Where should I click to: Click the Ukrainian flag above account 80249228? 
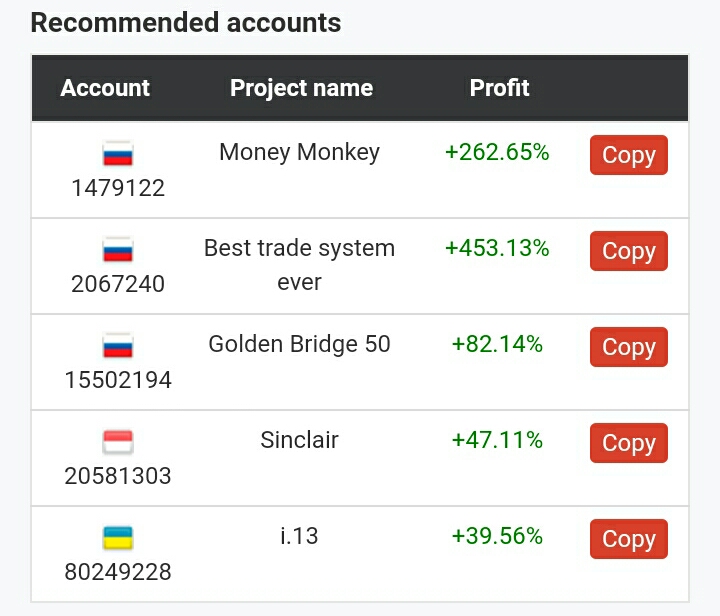click(118, 538)
